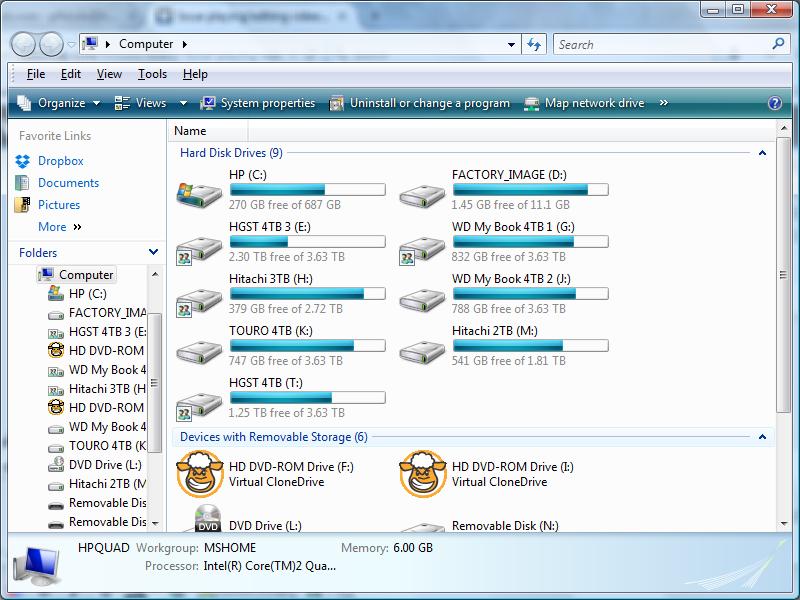Click the Pictures icon in Favorite Links

tap(22, 205)
